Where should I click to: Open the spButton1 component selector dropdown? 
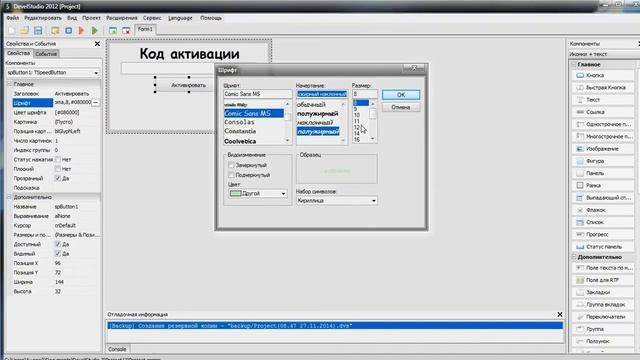(53, 73)
